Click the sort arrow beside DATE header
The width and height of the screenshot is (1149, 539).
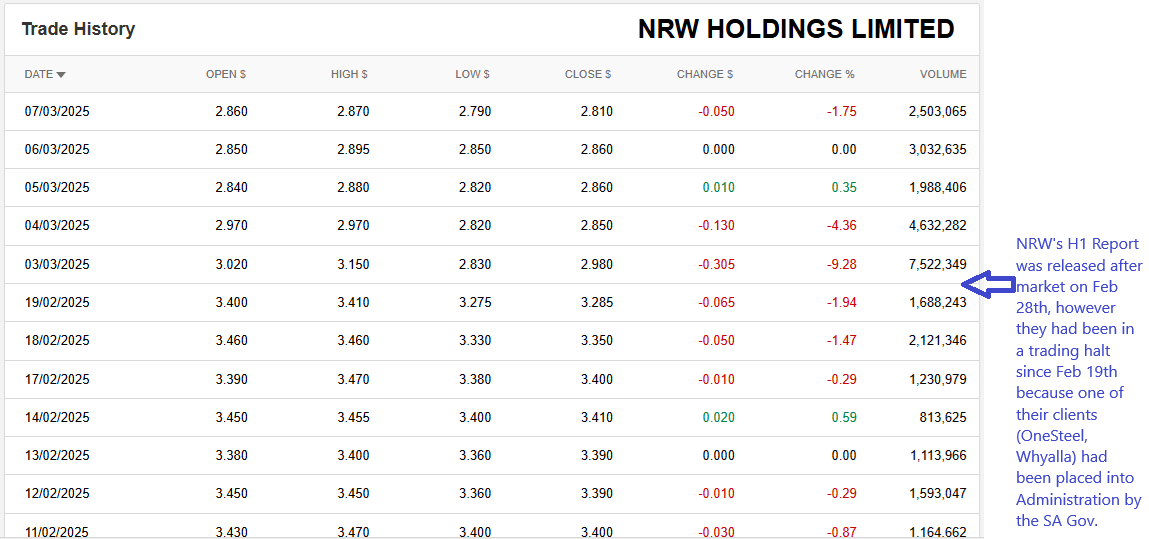[x=61, y=75]
